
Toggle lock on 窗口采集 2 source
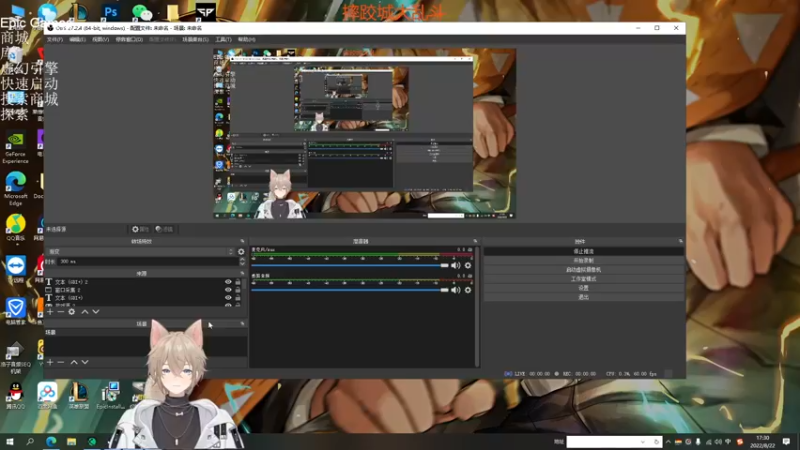(x=238, y=289)
